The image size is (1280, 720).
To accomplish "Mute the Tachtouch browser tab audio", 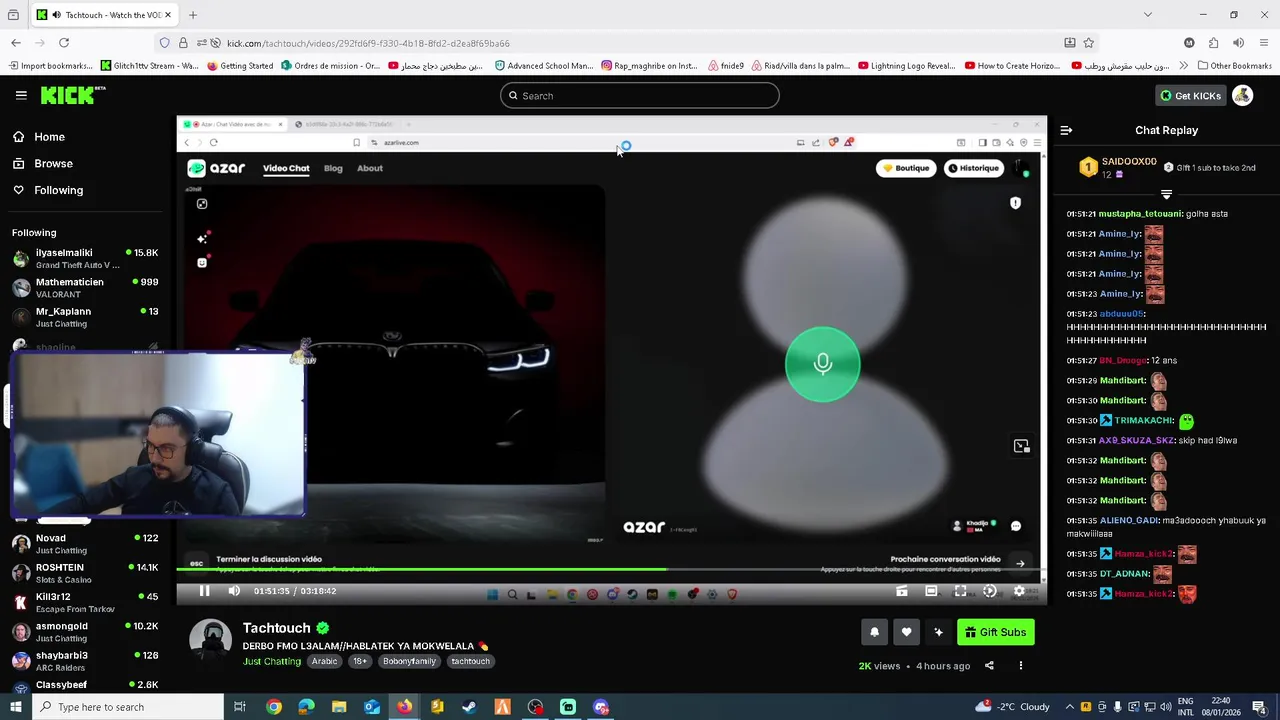I will coord(56,15).
